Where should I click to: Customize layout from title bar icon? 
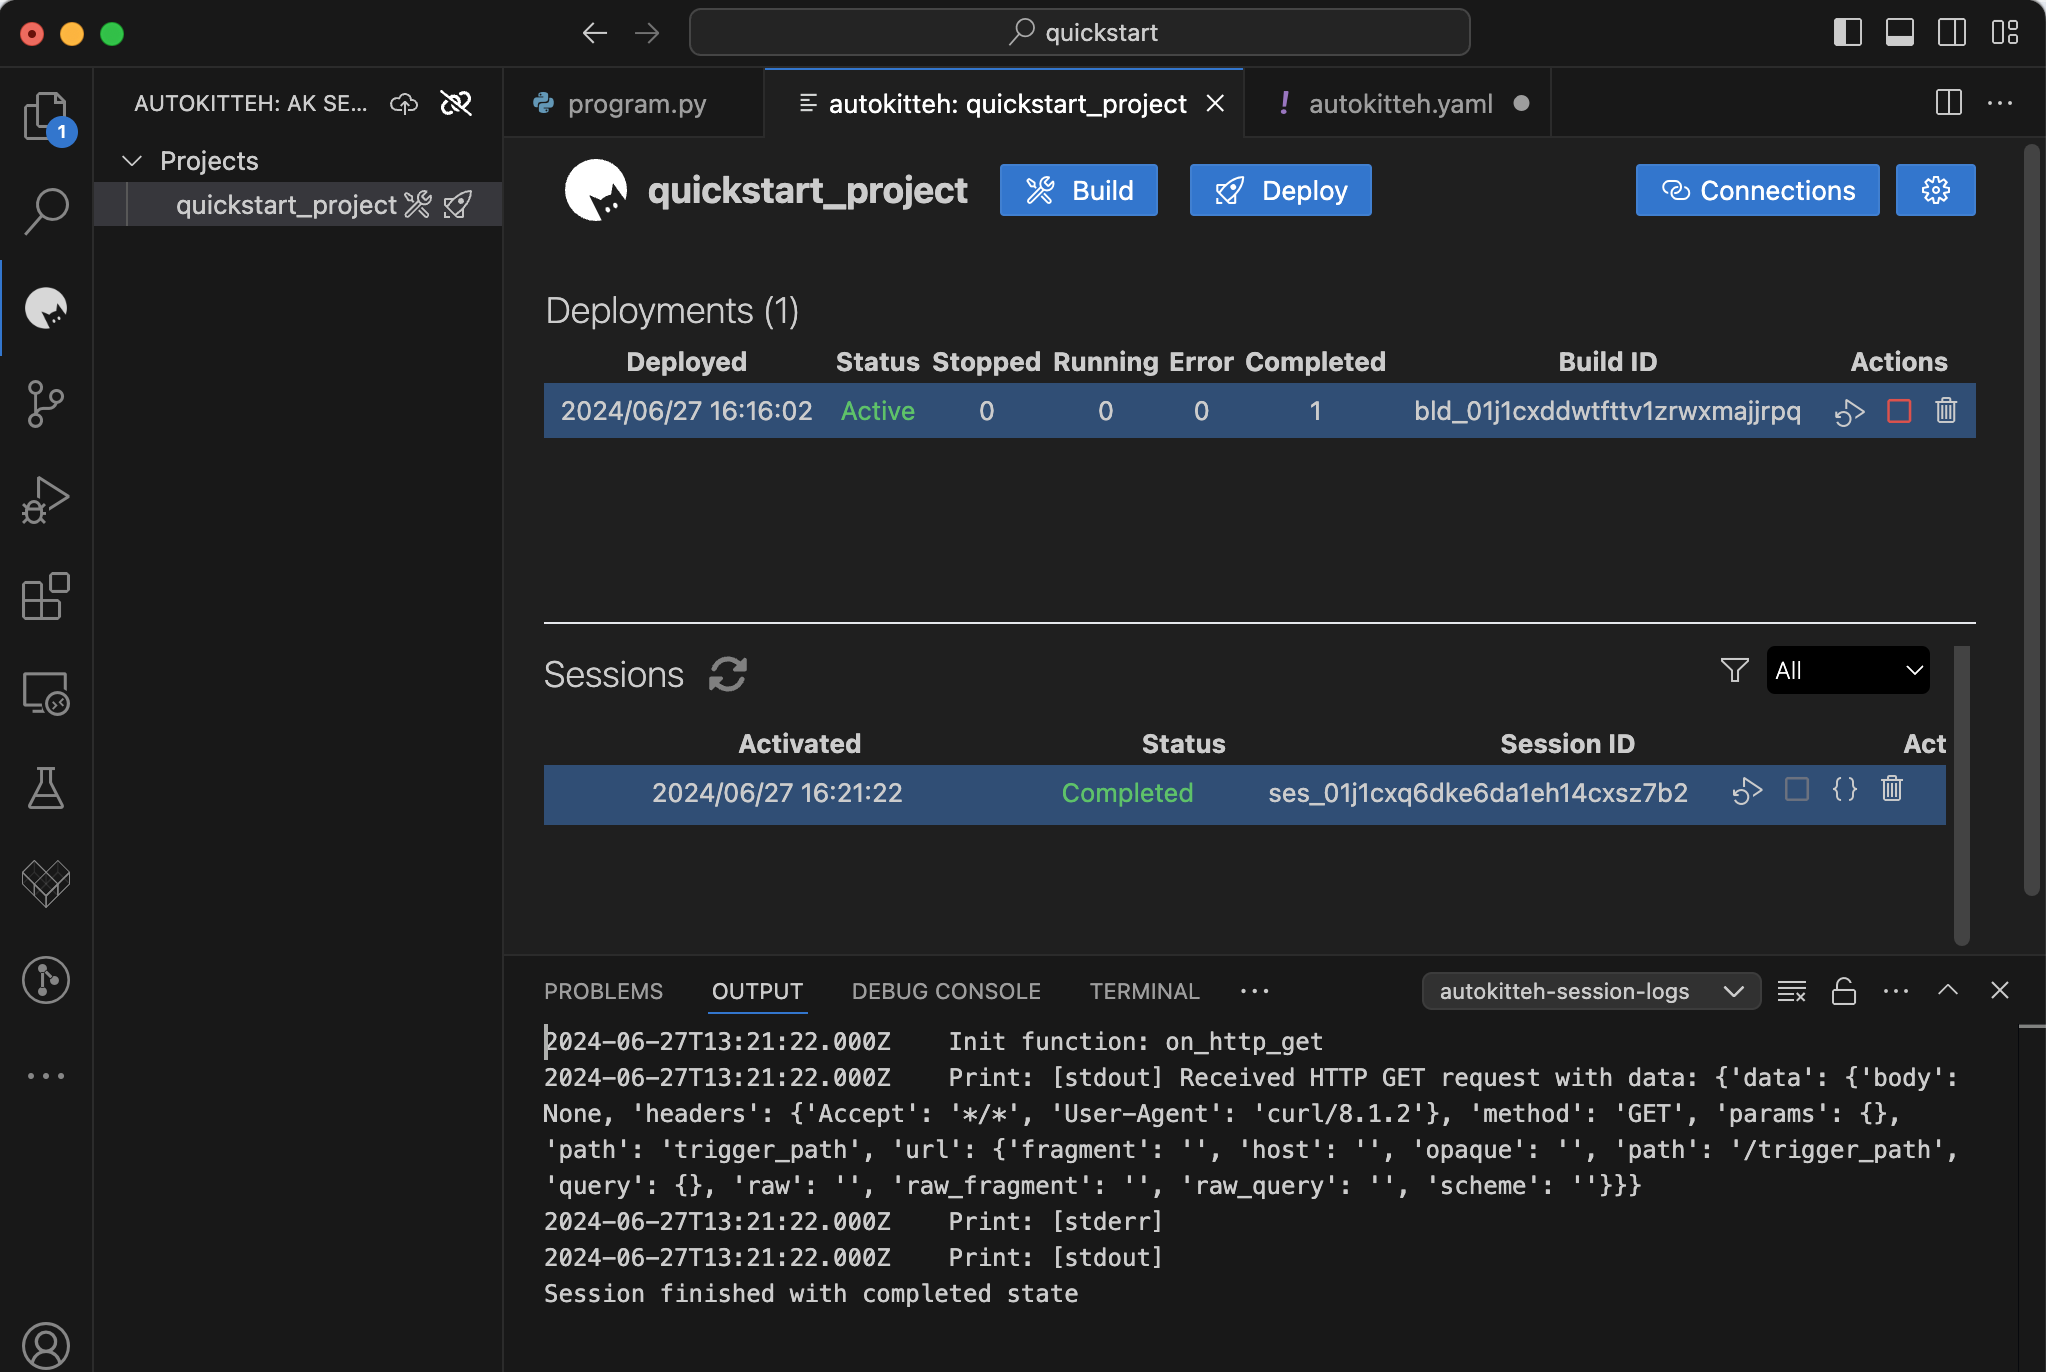2005,33
